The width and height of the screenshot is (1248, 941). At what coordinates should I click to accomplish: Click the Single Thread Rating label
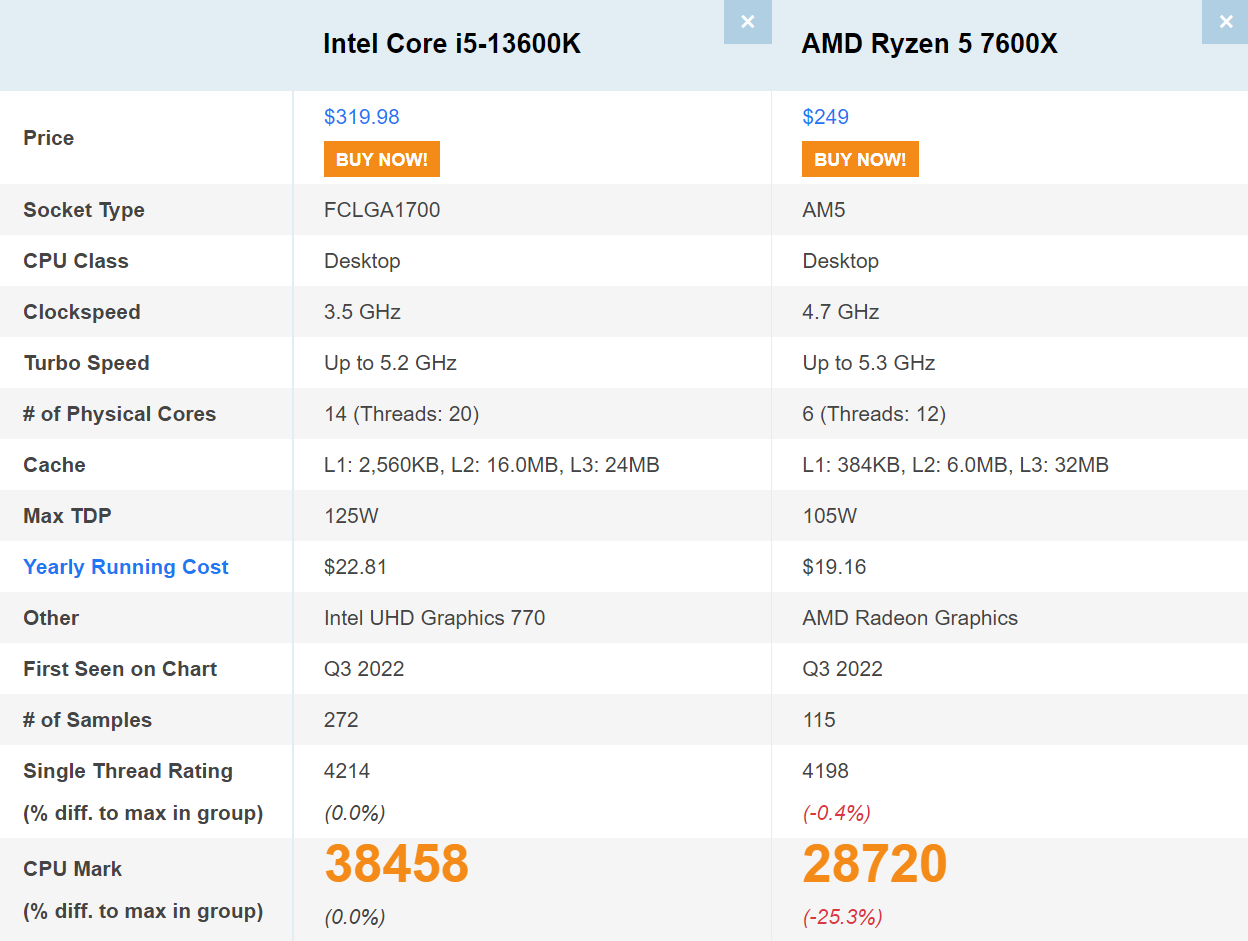tap(128, 771)
